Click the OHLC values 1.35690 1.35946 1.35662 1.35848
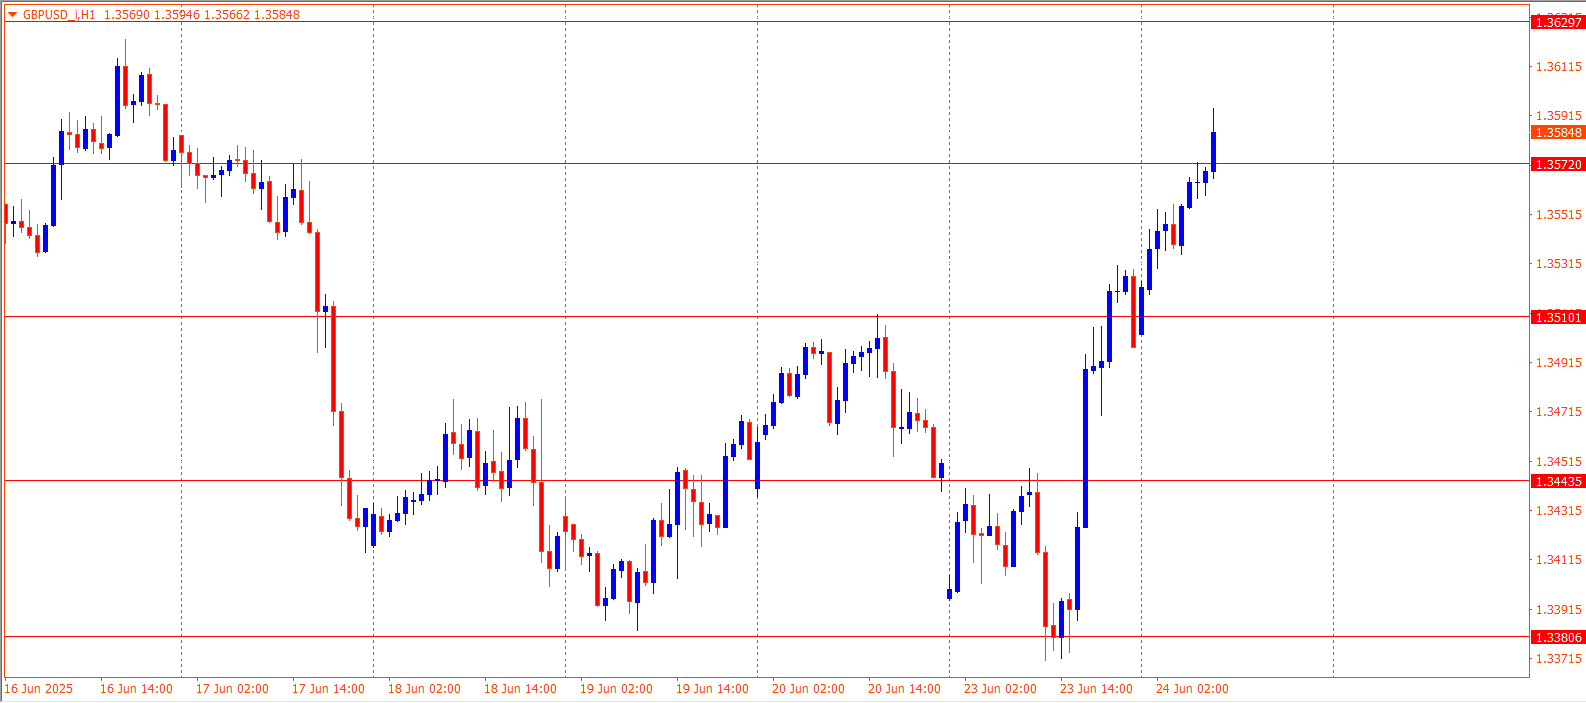1586x703 pixels. (x=201, y=15)
